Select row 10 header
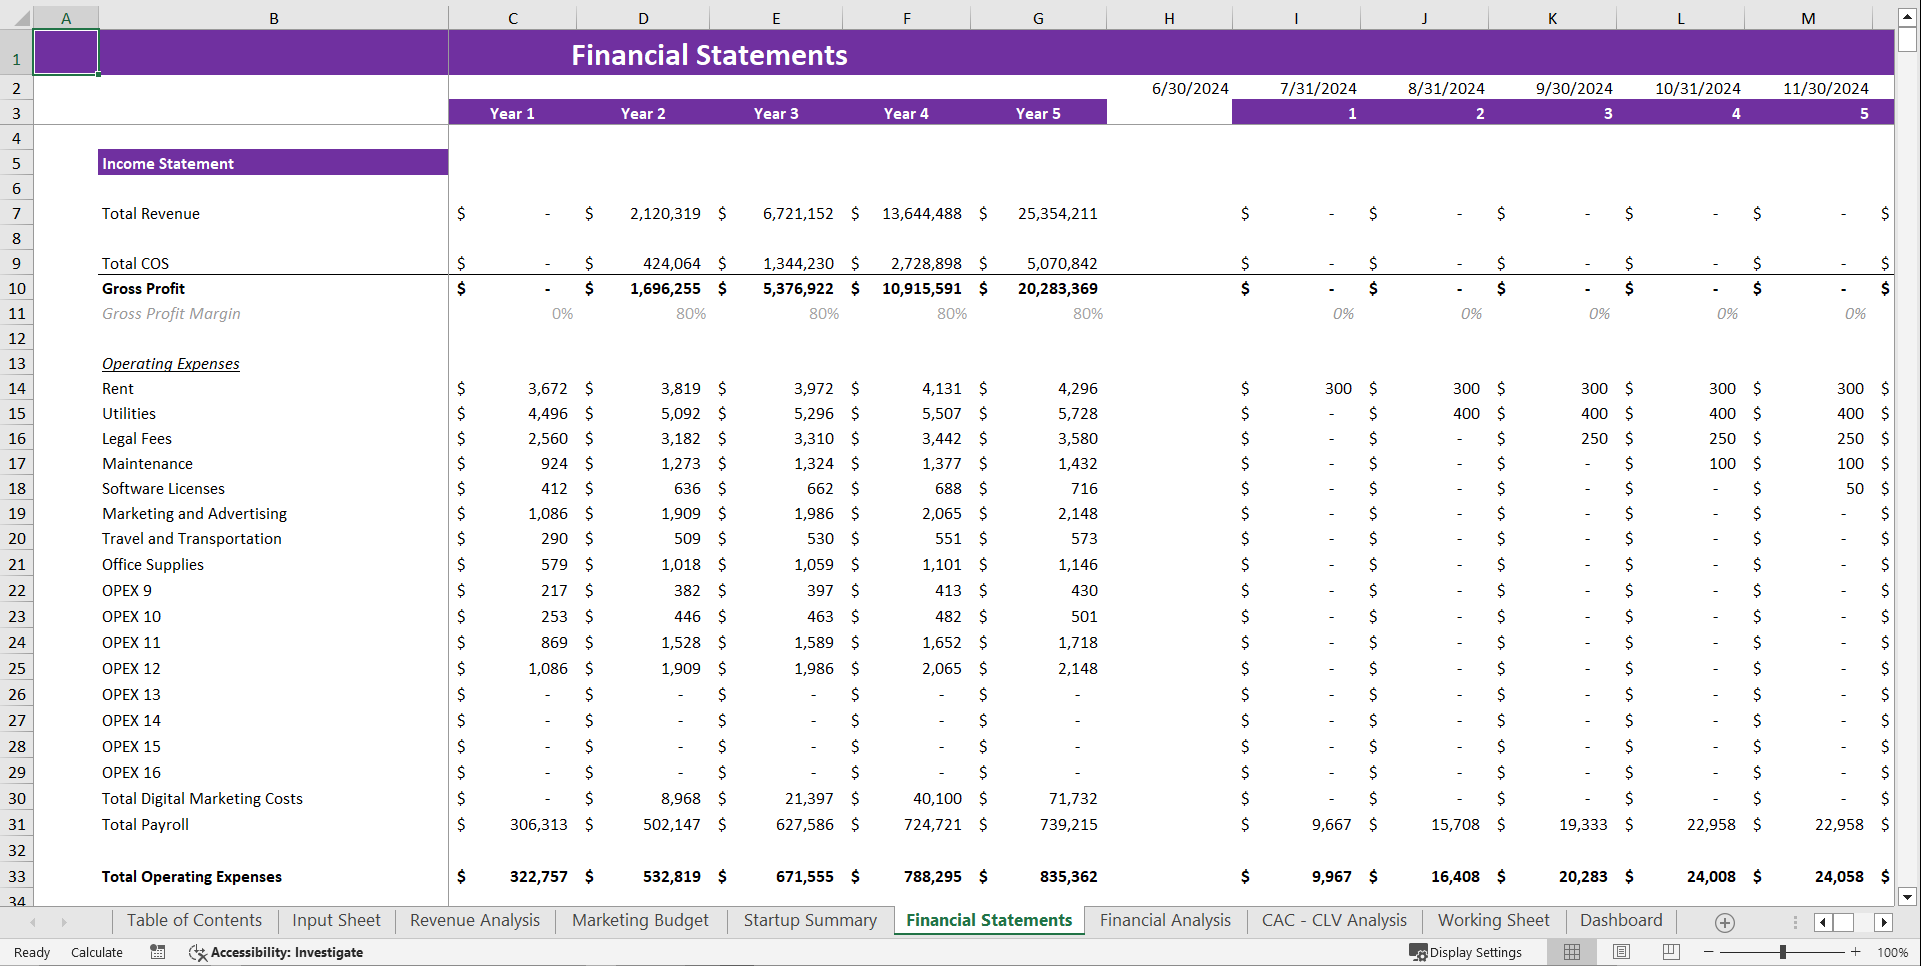This screenshot has width=1921, height=966. pos(17,288)
